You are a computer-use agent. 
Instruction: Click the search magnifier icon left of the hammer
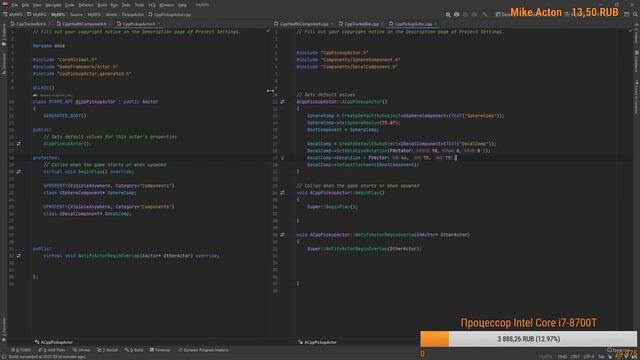(x=448, y=14)
